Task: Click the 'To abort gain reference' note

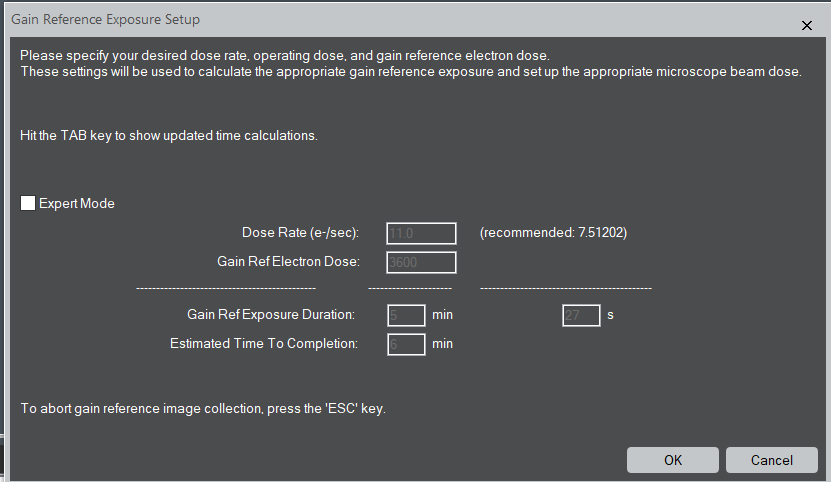Action: (x=203, y=409)
